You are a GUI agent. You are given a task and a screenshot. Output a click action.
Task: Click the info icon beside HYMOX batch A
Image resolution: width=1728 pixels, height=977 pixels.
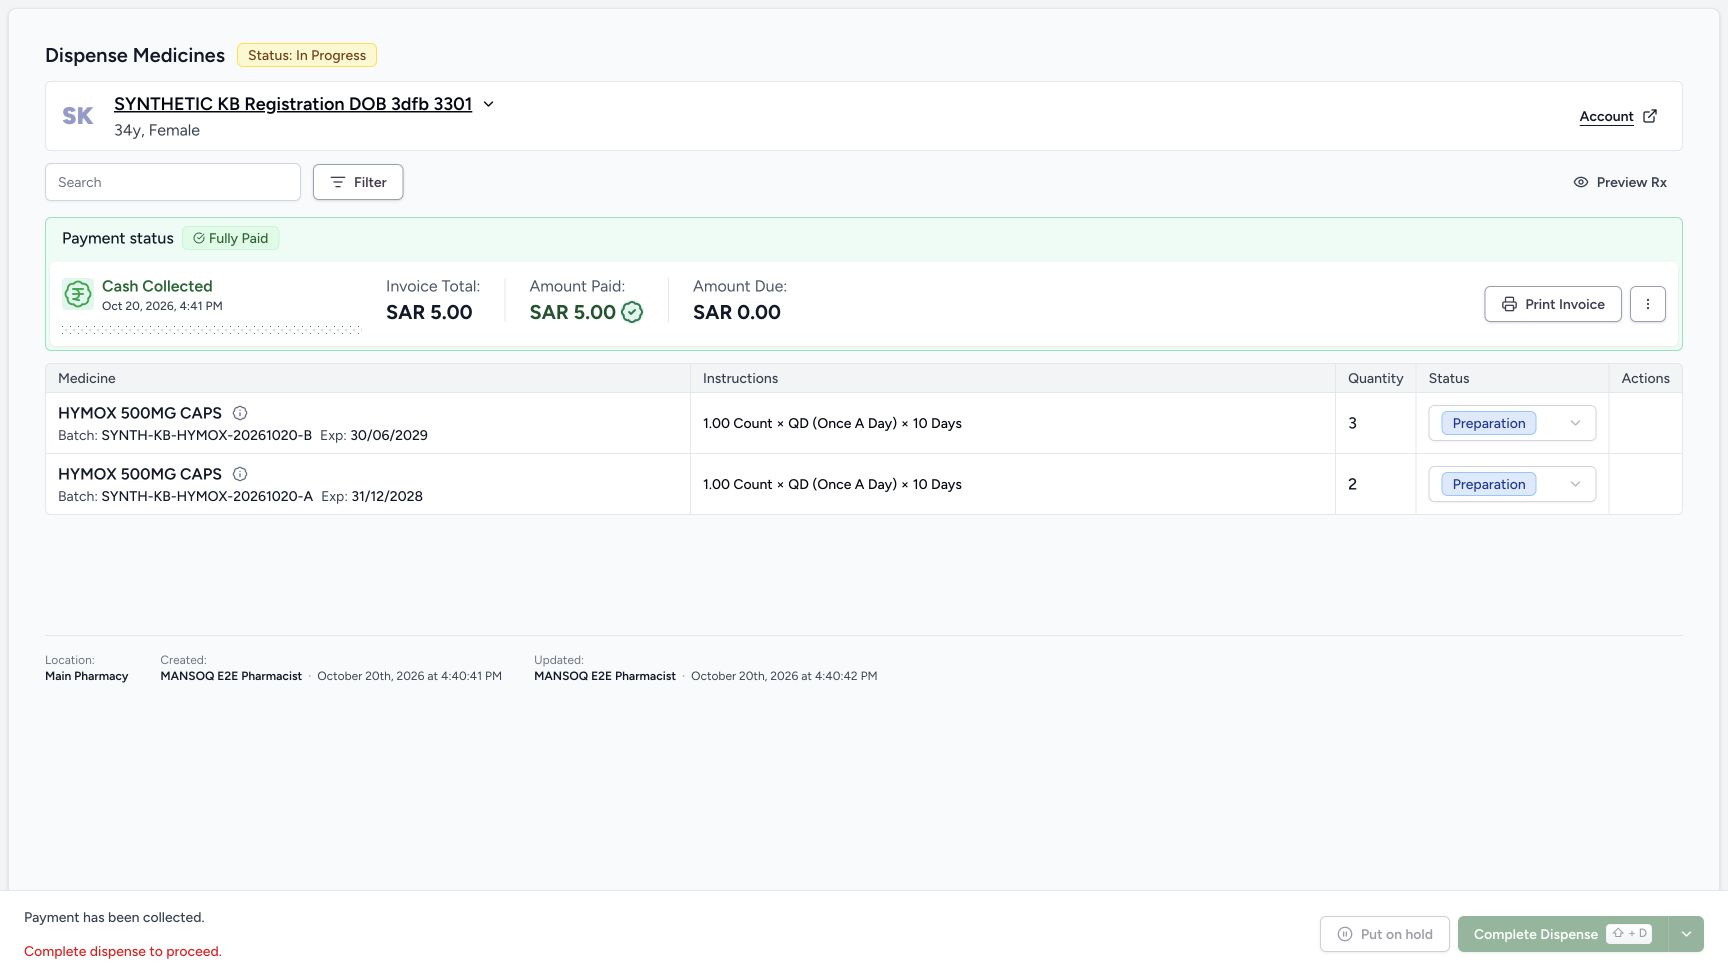240,474
